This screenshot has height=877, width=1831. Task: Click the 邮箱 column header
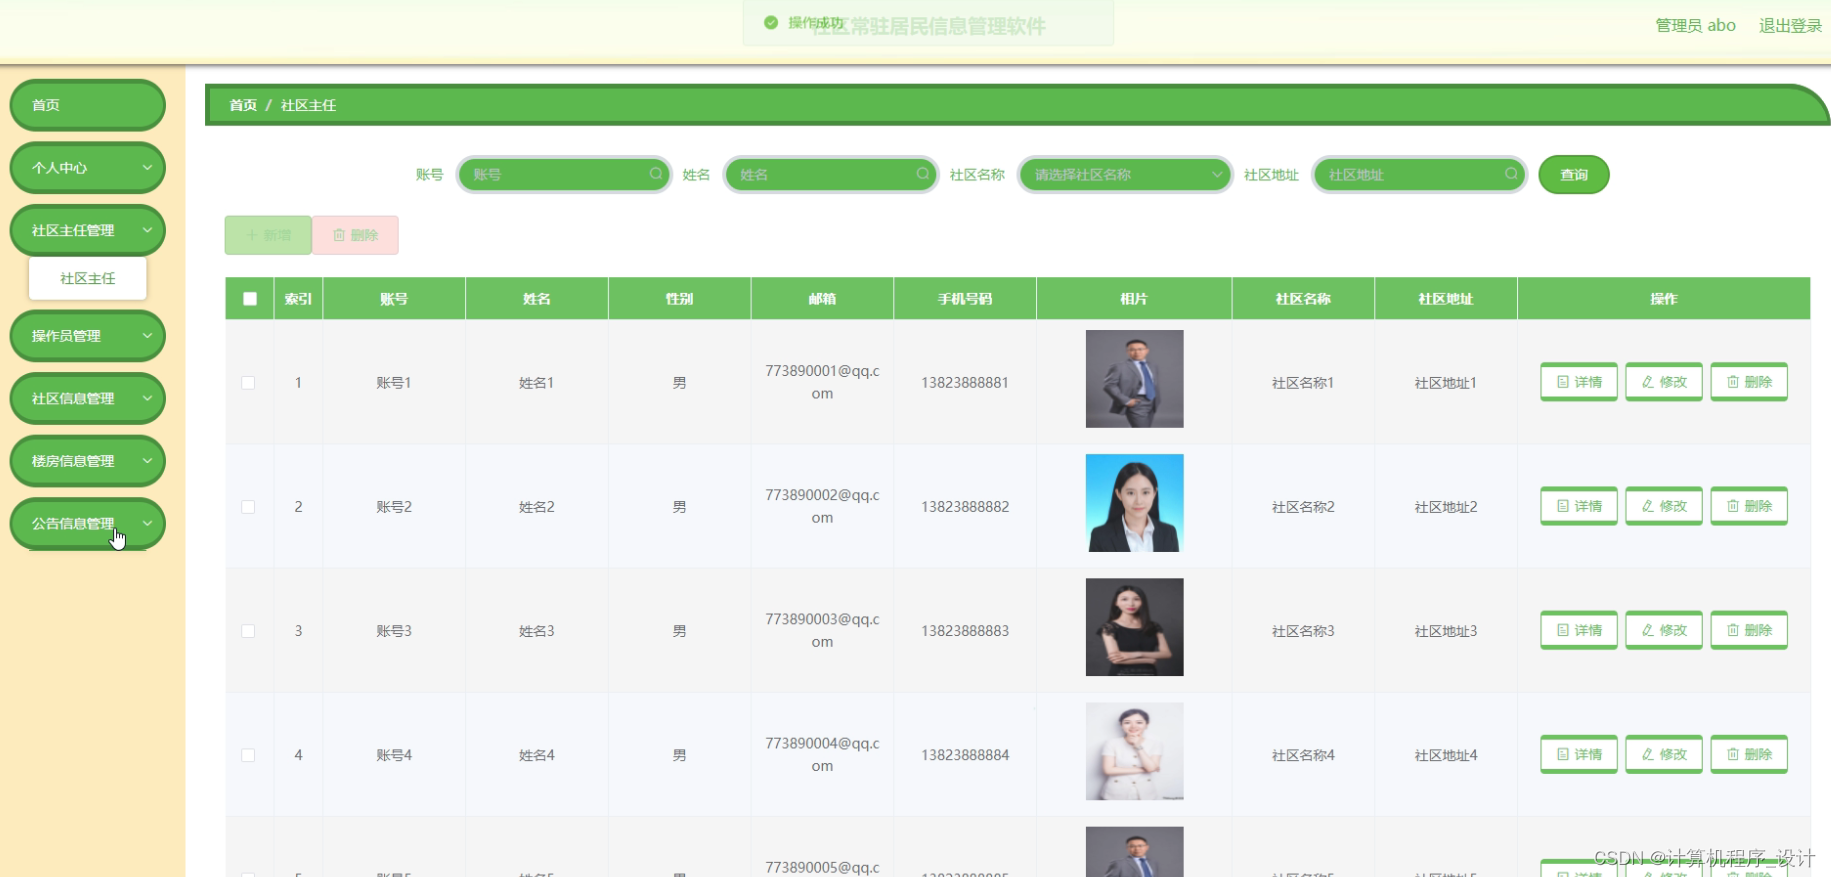[x=822, y=299]
